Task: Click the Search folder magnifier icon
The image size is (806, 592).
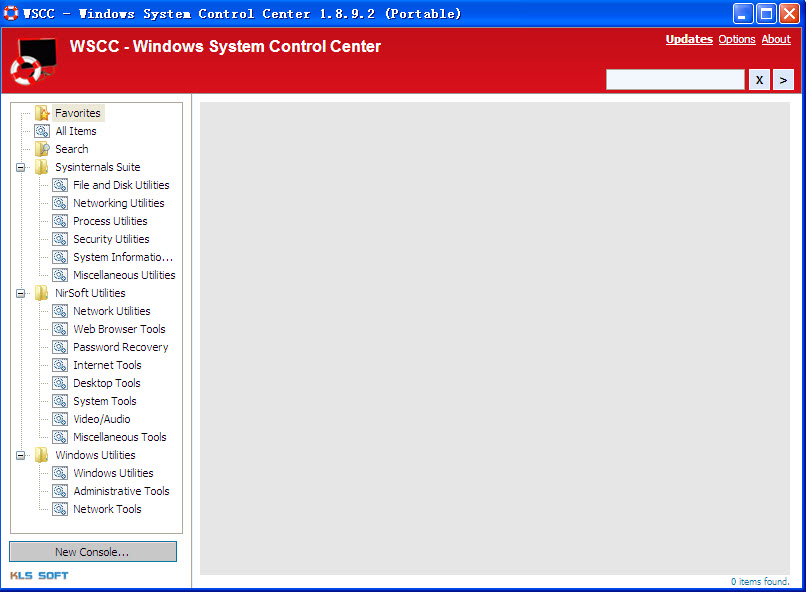Action: pyautogui.click(x=42, y=149)
